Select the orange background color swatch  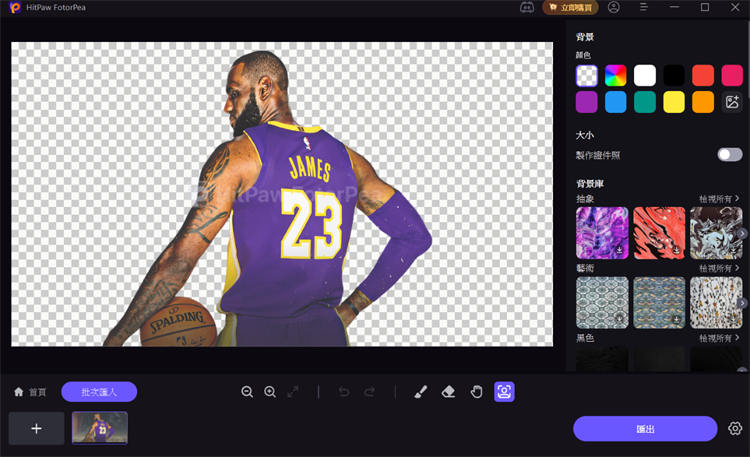703,102
